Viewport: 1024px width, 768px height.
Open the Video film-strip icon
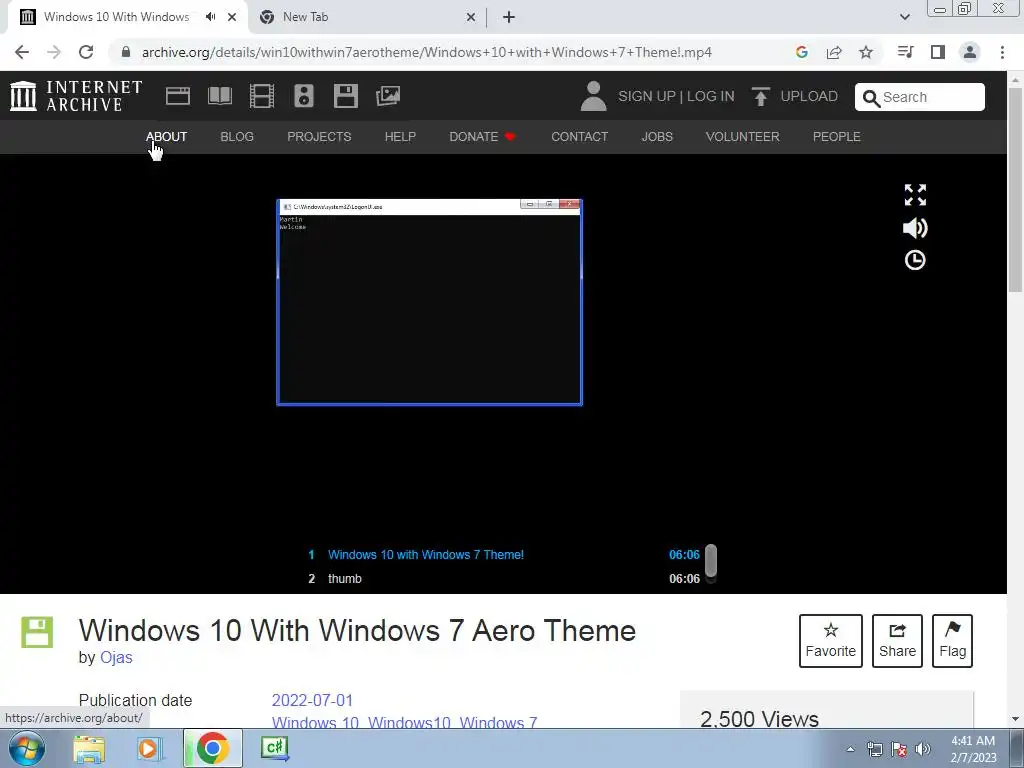click(262, 96)
